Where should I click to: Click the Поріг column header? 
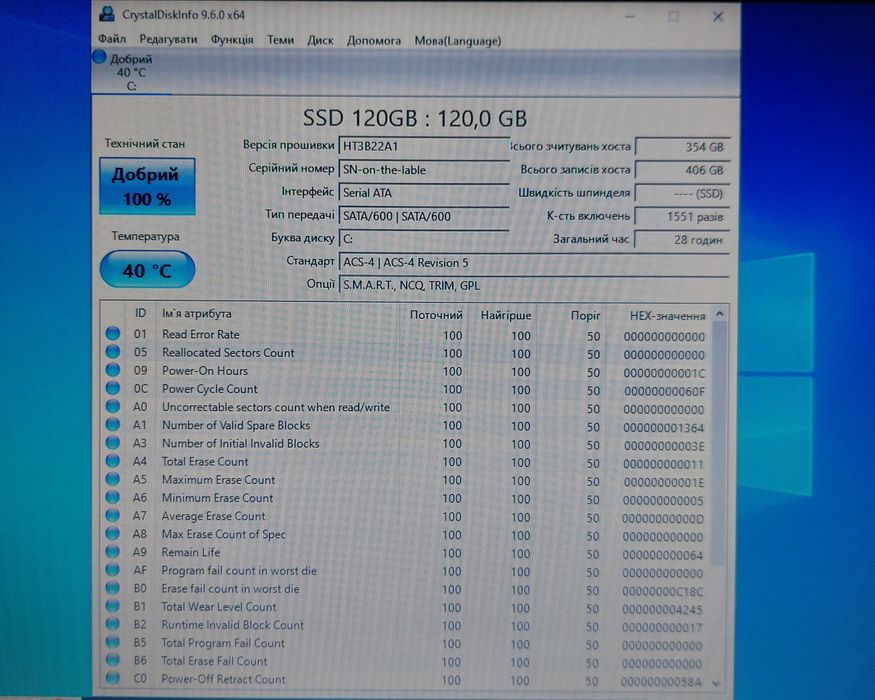coord(585,315)
